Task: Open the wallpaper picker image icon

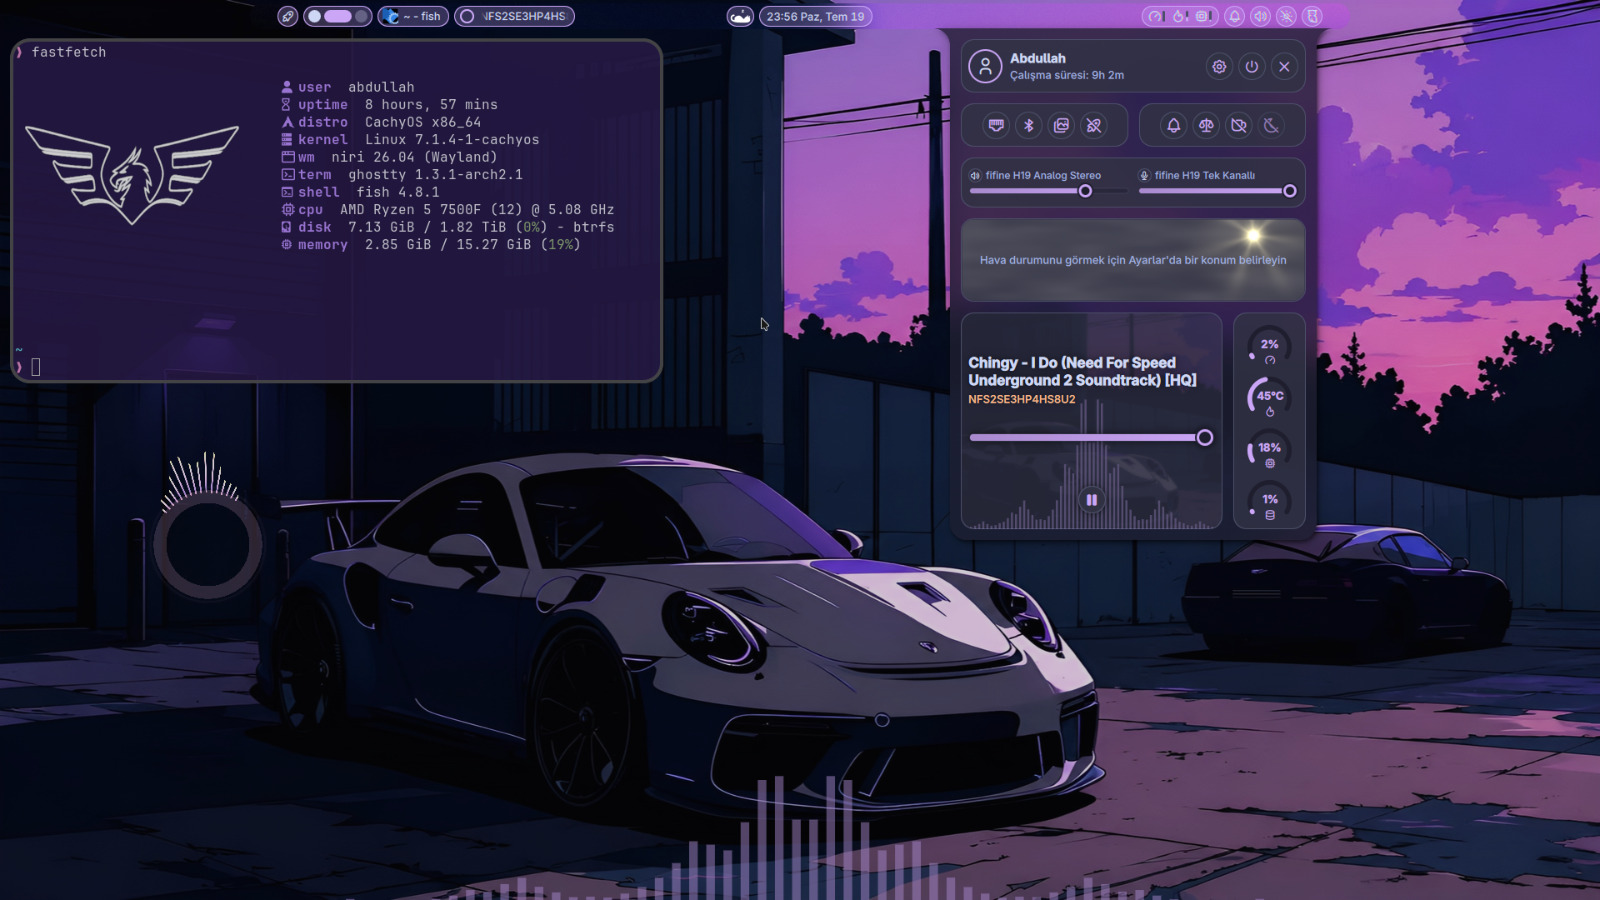Action: coord(1062,125)
